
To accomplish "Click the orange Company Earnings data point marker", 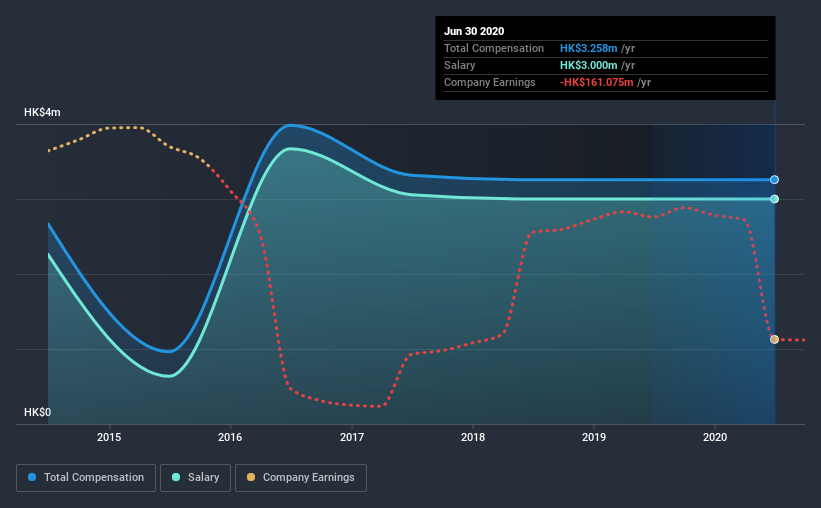I will coord(774,339).
